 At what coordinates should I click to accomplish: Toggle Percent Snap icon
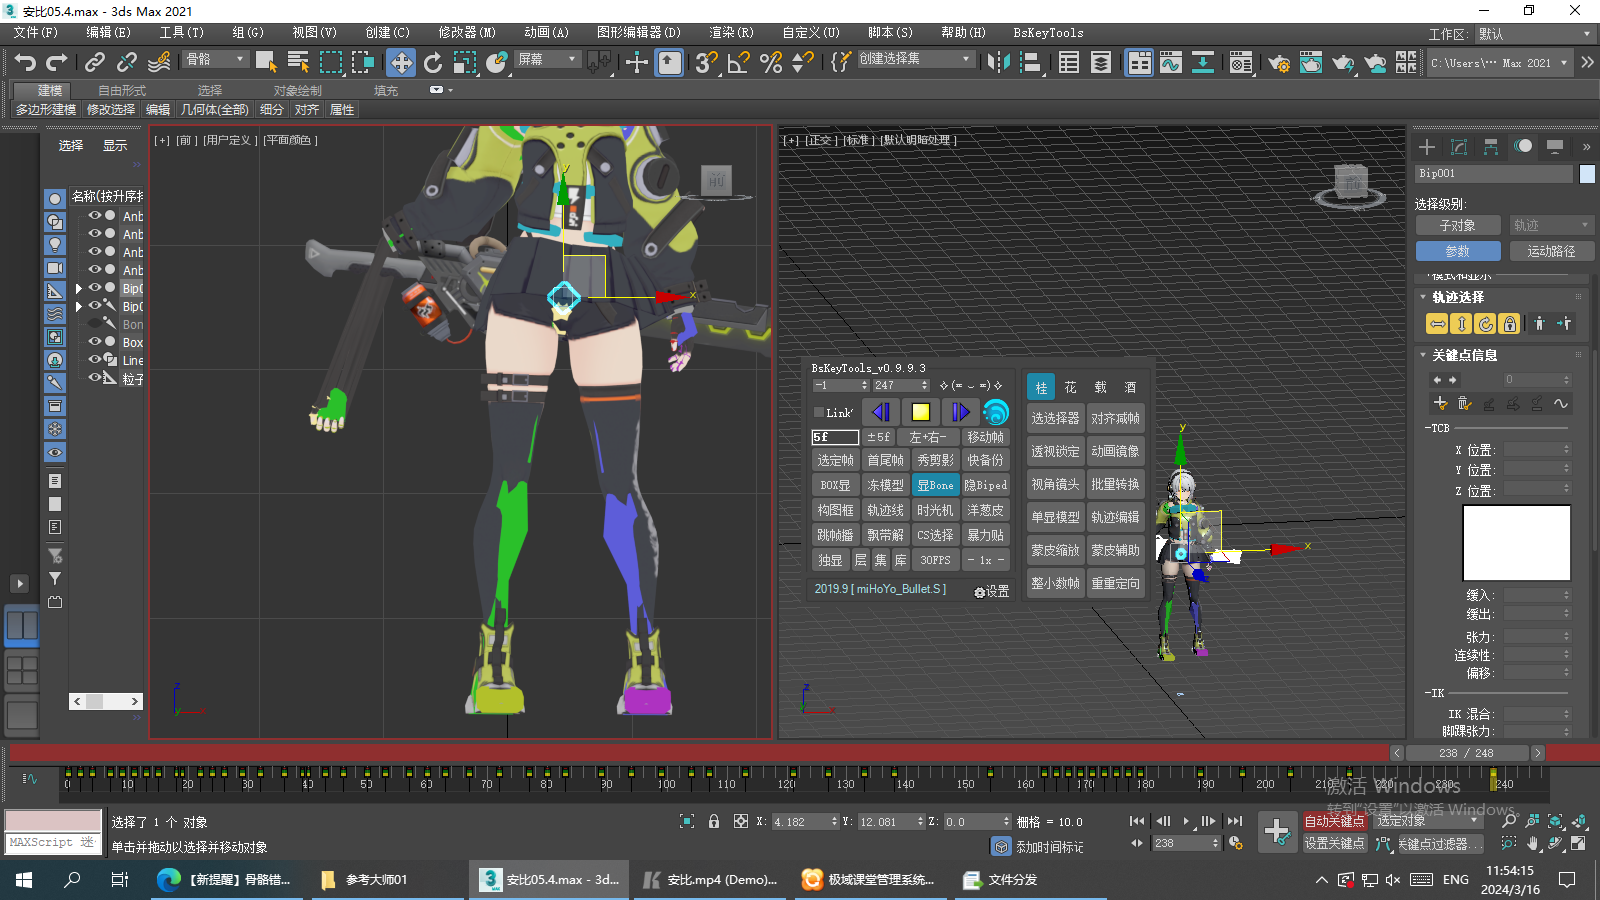coord(771,62)
